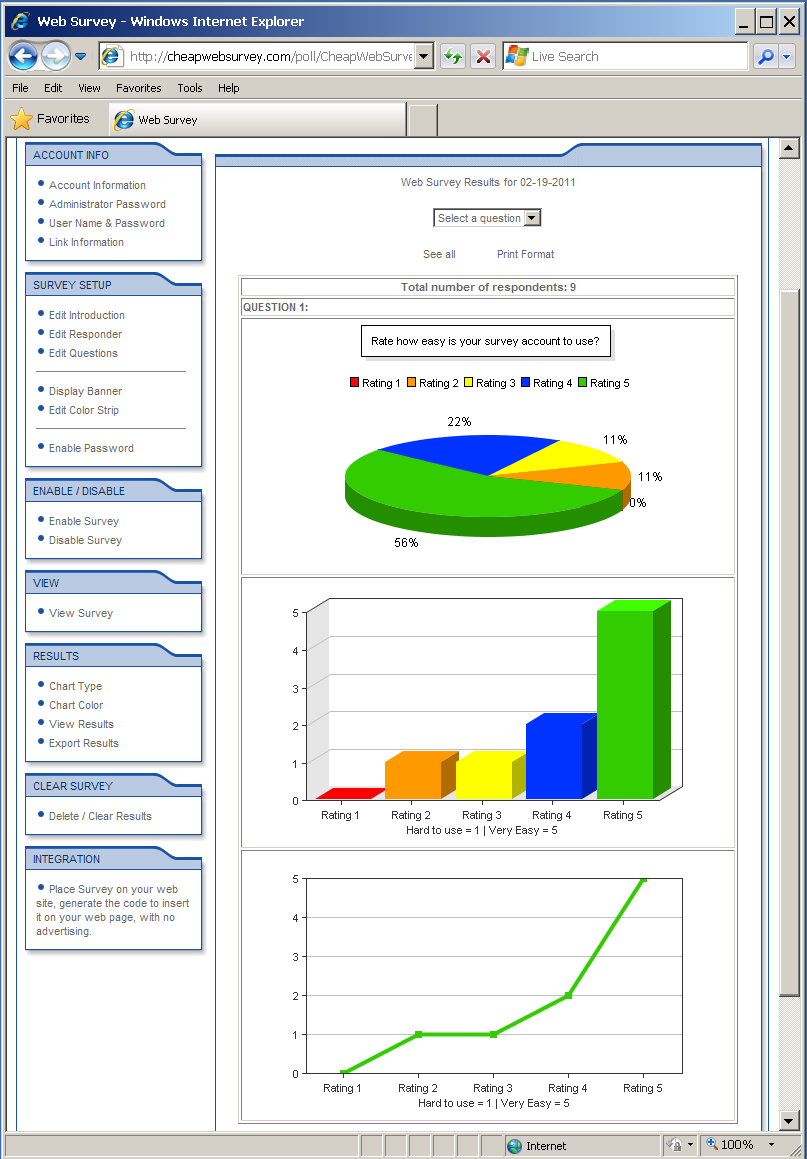Click the Print Format link
The width and height of the screenshot is (807, 1159).
(525, 254)
